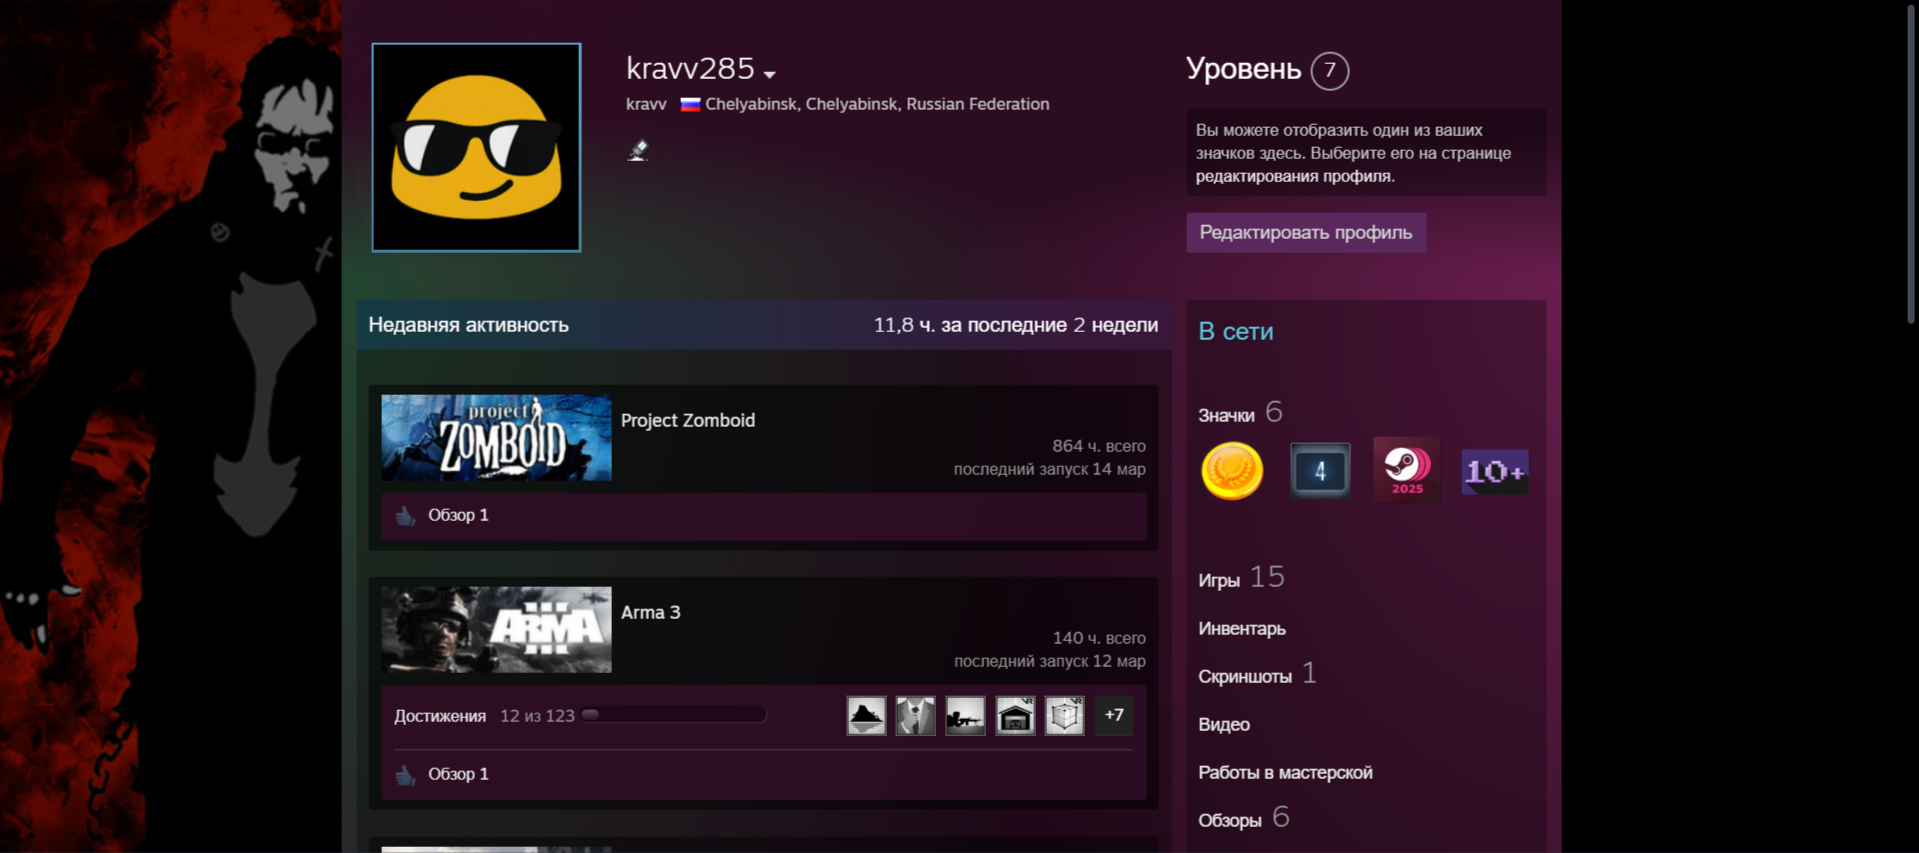Viewport: 1919px width, 853px height.
Task: Click the 140 ч. всего playtime text
Action: coord(1099,638)
